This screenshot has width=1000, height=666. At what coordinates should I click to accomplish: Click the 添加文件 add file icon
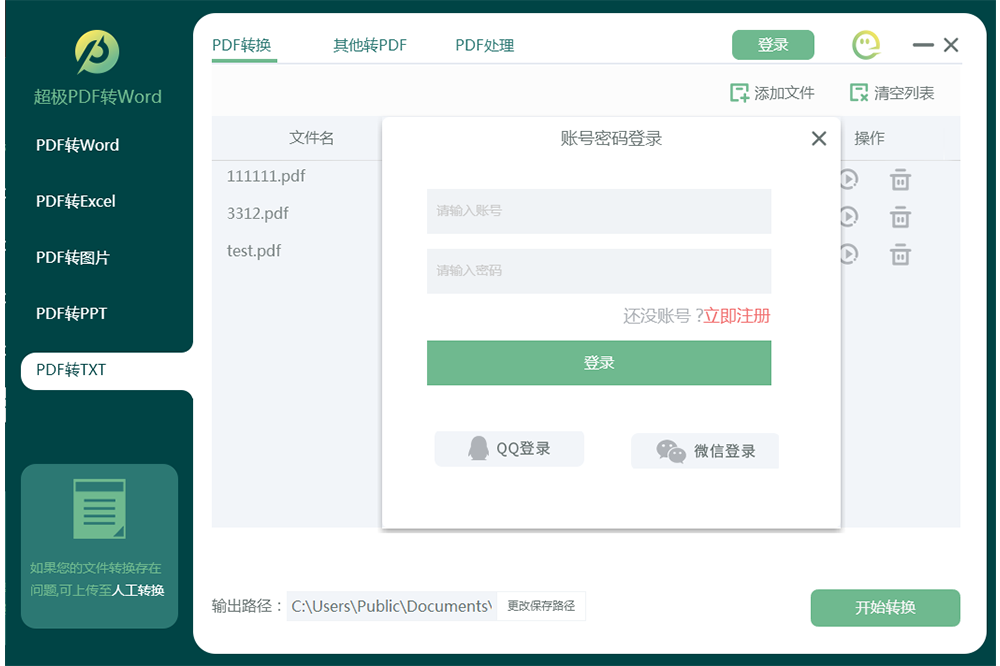[x=739, y=93]
